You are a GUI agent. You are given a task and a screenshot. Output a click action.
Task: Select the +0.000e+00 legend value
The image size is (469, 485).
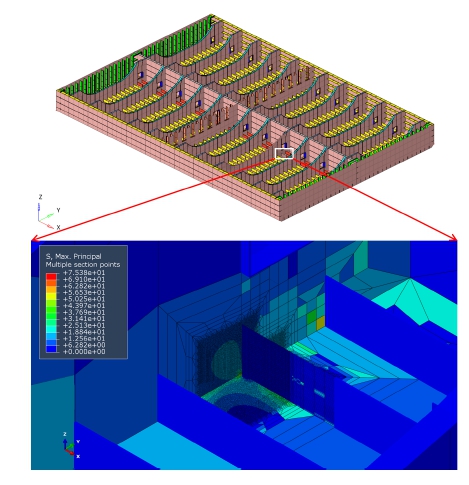point(84,352)
